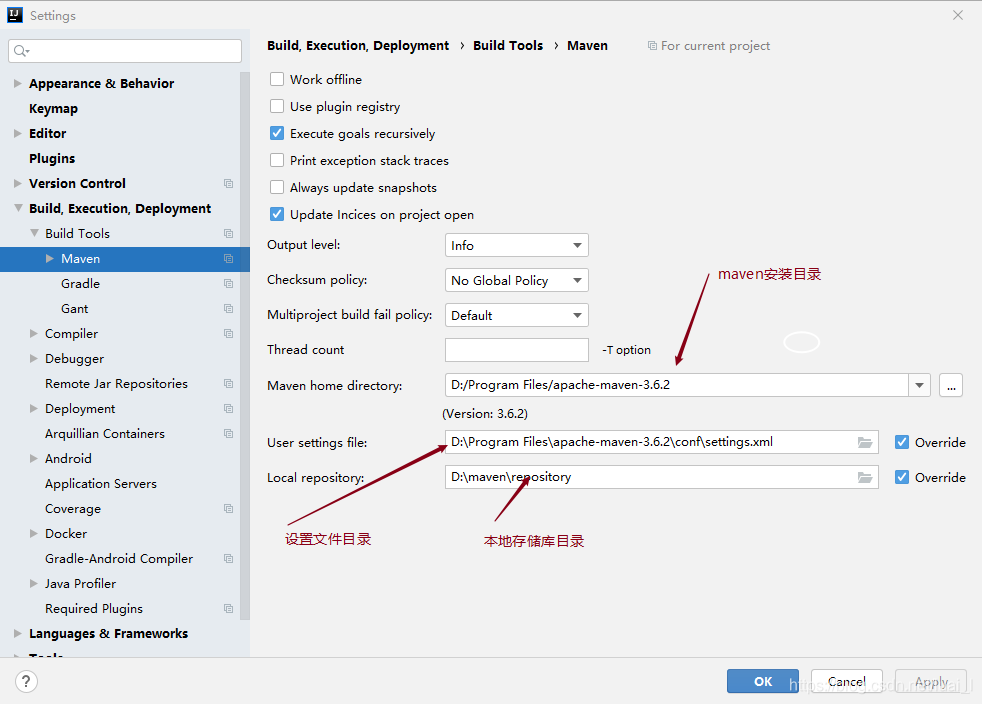Click project-level icon on Maven row
Image resolution: width=982 pixels, height=704 pixels.
tap(229, 259)
